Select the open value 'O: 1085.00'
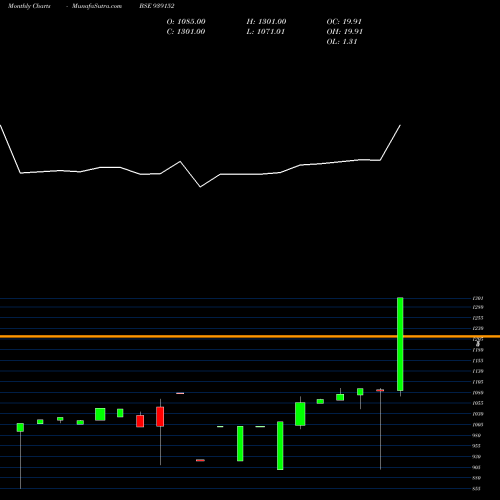The width and height of the screenshot is (500, 500). pos(186,22)
